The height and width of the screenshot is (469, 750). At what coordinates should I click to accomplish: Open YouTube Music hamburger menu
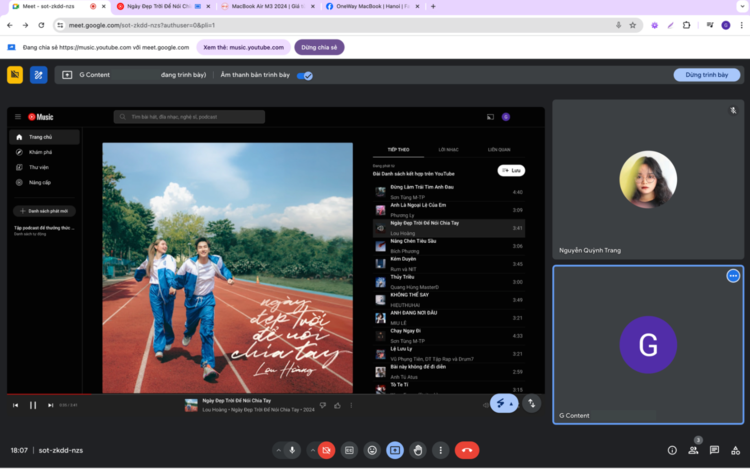coord(18,117)
